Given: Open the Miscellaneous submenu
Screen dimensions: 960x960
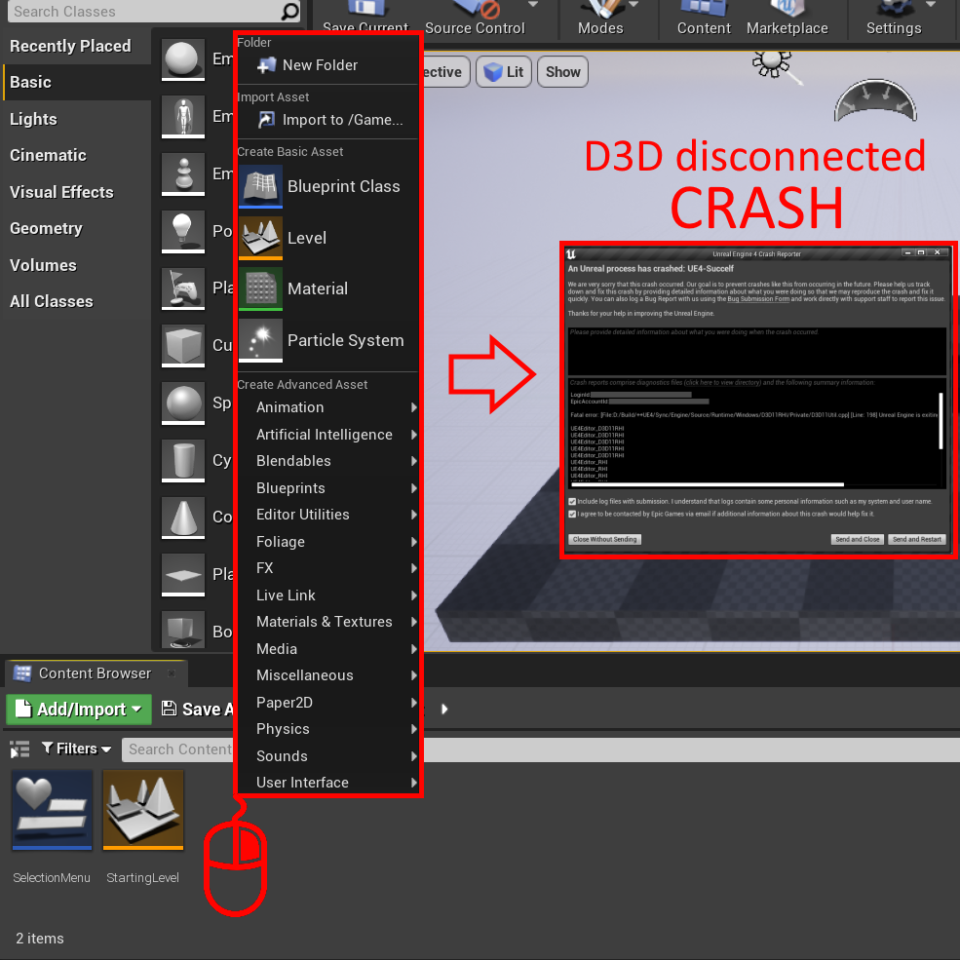Looking at the screenshot, I should pos(329,675).
